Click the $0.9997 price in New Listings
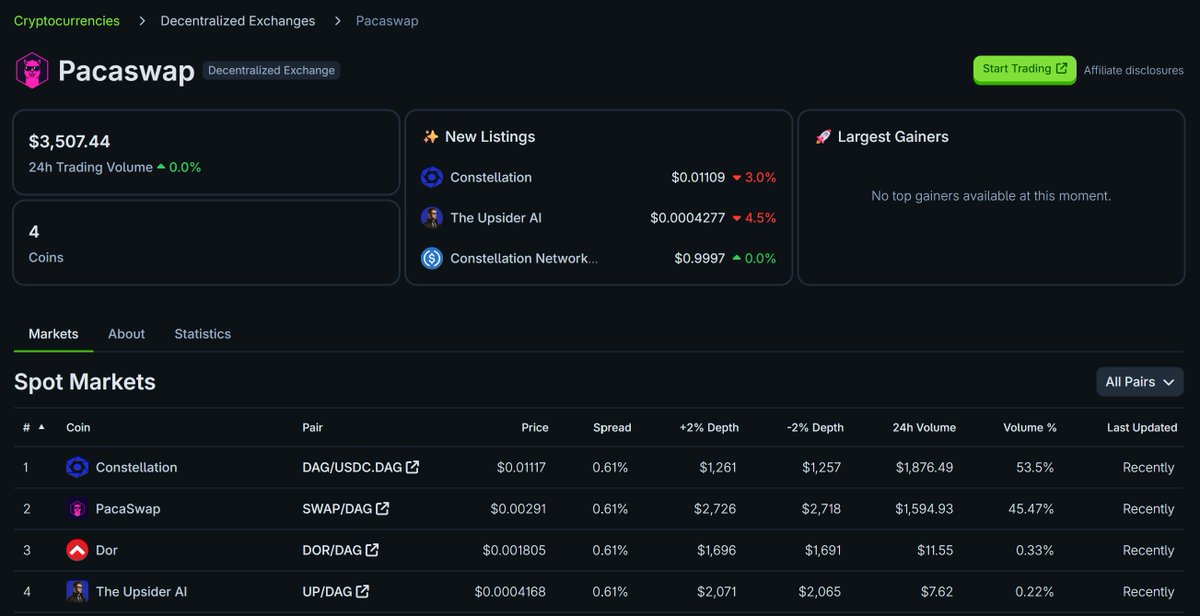Screen dimensions: 1200x616 (699, 258)
